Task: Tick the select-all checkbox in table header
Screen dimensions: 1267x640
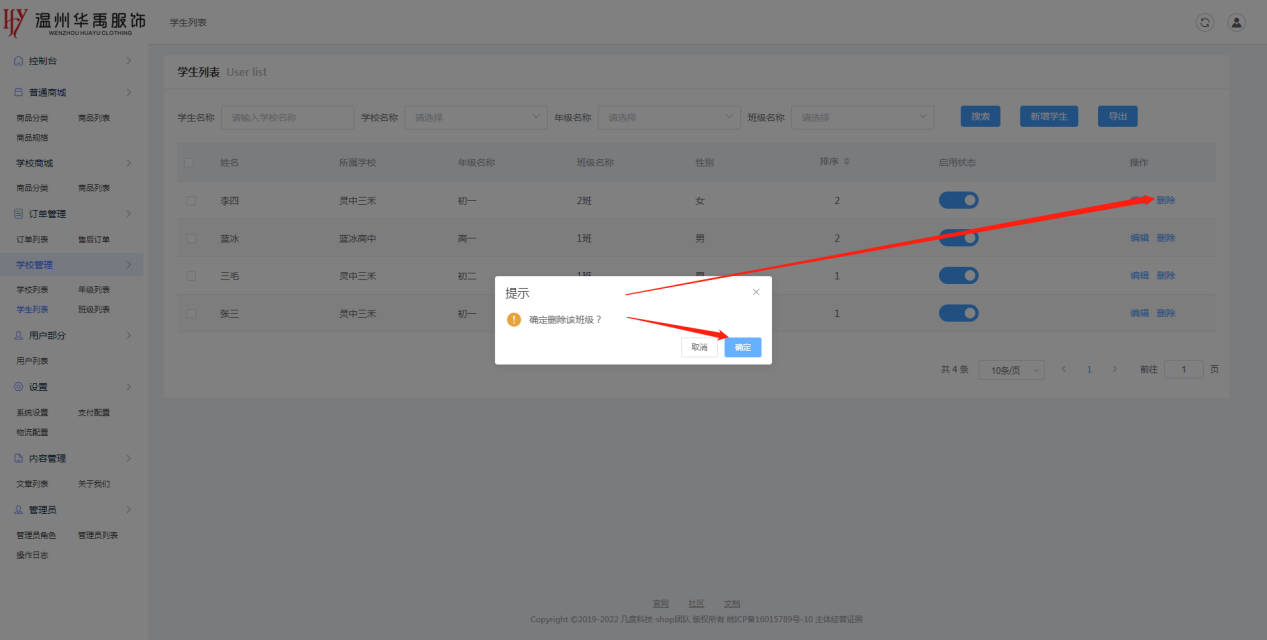Action: point(191,162)
